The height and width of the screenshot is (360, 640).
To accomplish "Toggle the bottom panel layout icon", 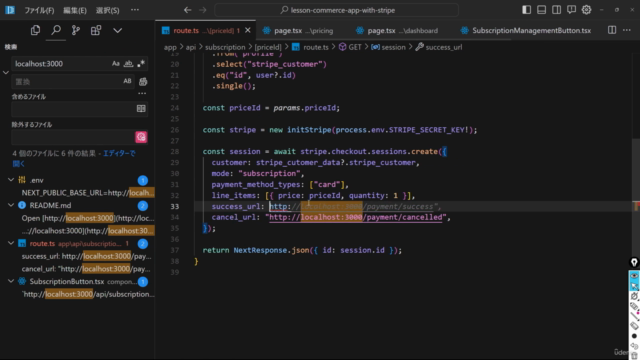I will click(x=541, y=10).
